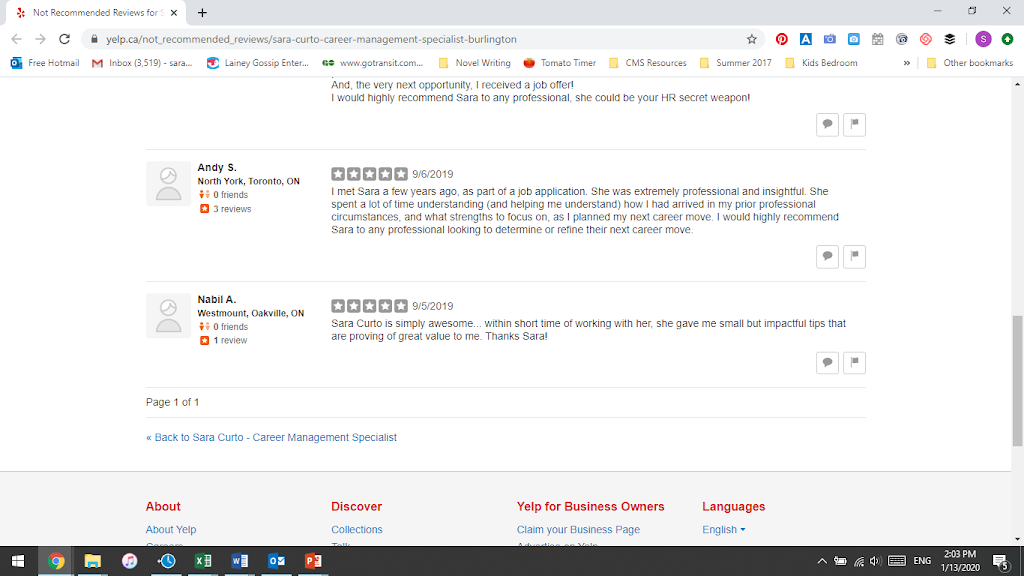1024x576 pixels.
Task: Click the five-star rating dated 9/5/2019
Action: 369,306
